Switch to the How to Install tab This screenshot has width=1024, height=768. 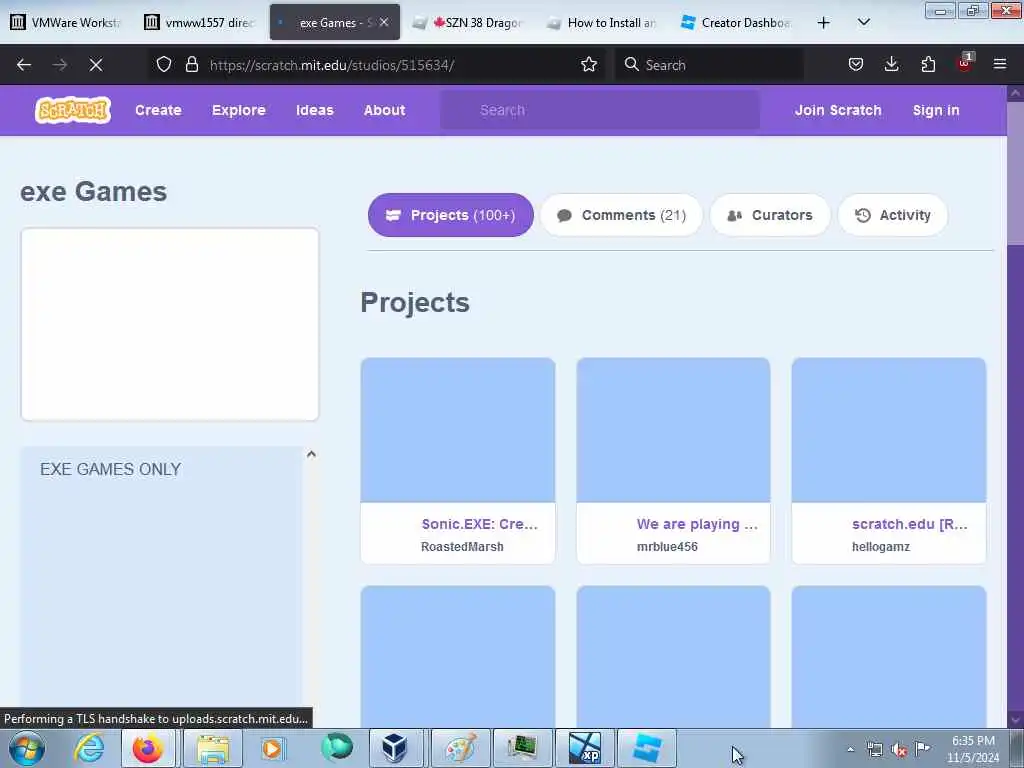(x=601, y=22)
